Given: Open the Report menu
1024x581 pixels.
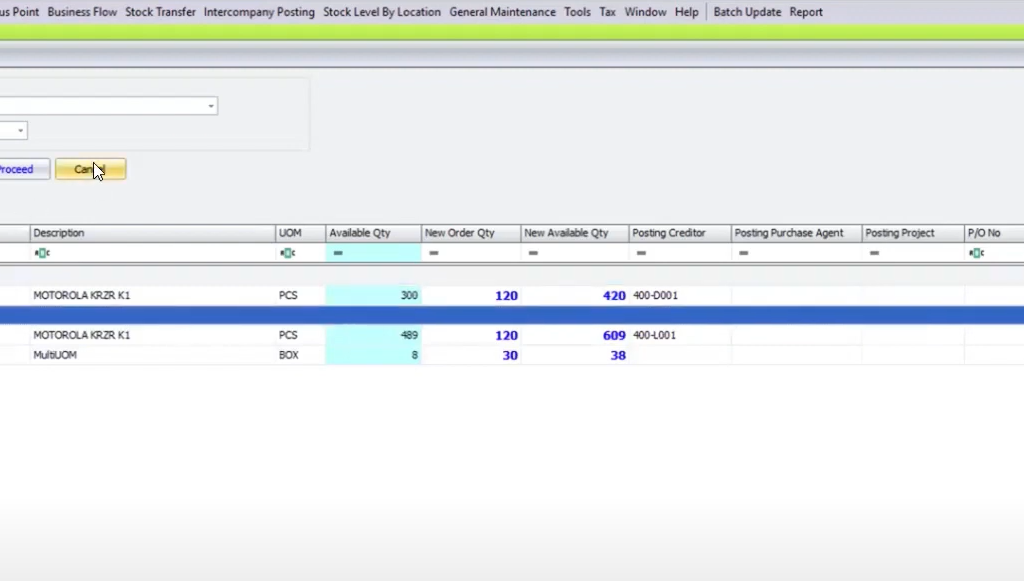Looking at the screenshot, I should click(806, 11).
